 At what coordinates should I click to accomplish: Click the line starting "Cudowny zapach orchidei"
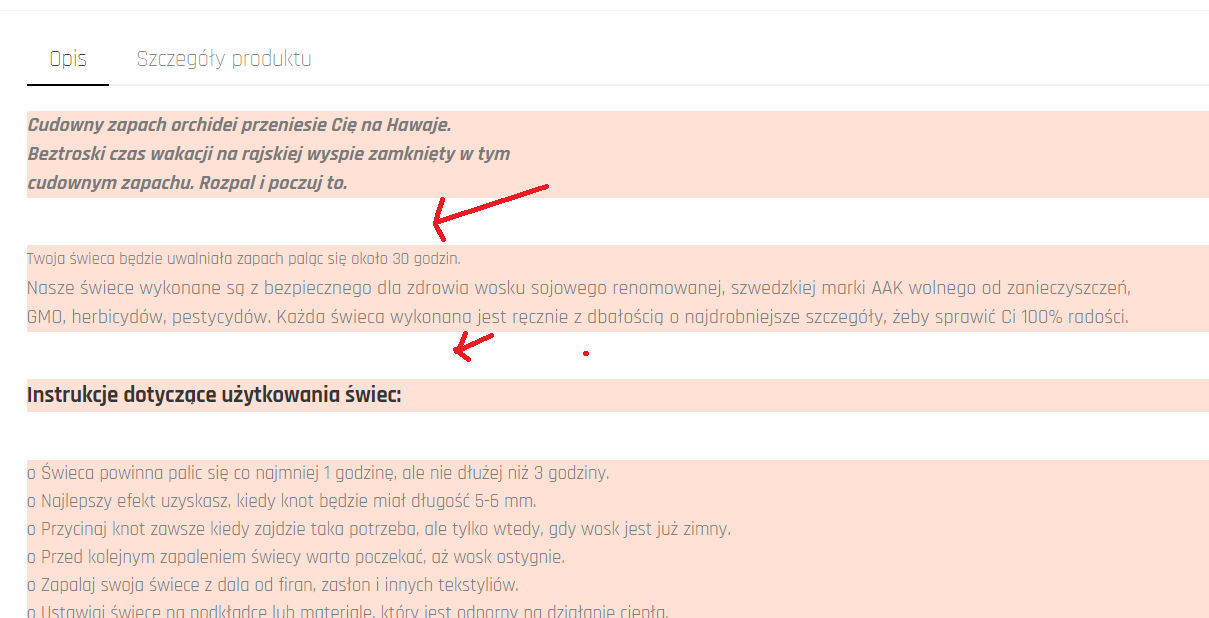pyautogui.click(x=240, y=125)
